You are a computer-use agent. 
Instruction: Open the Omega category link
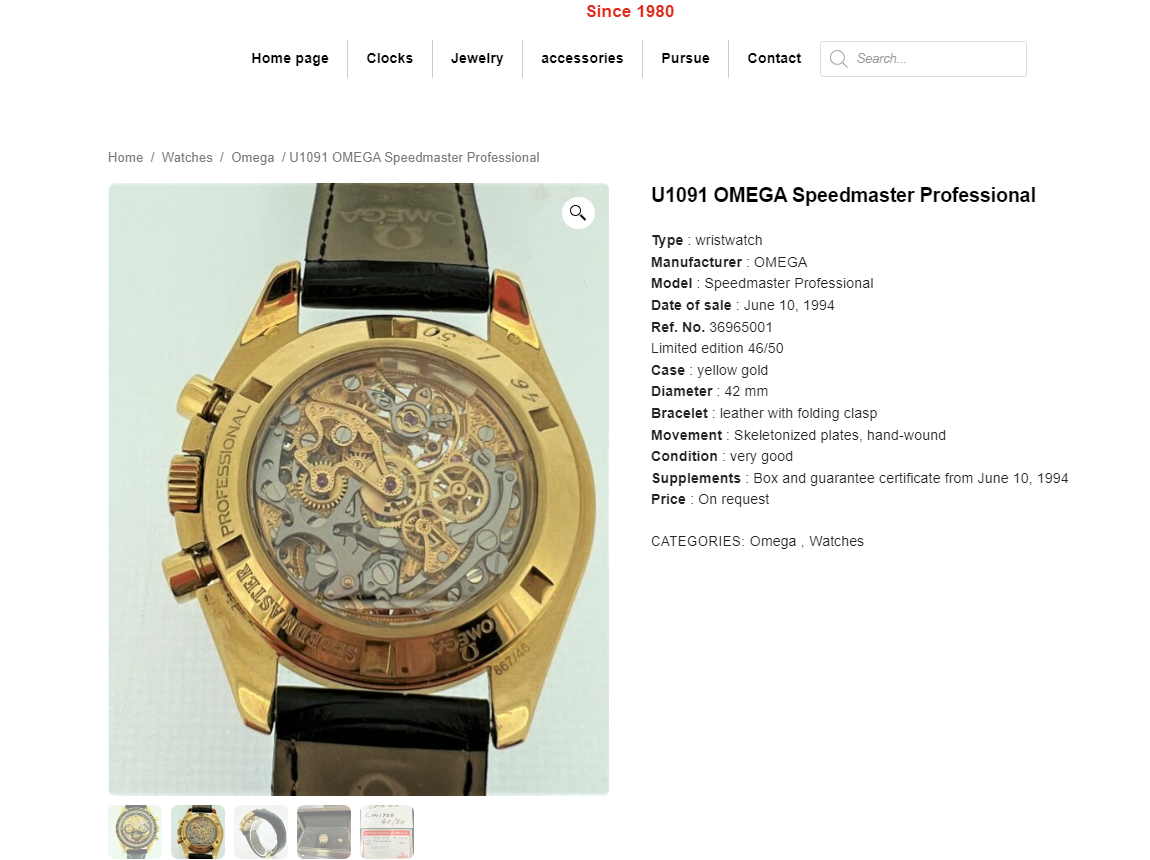tap(772, 541)
